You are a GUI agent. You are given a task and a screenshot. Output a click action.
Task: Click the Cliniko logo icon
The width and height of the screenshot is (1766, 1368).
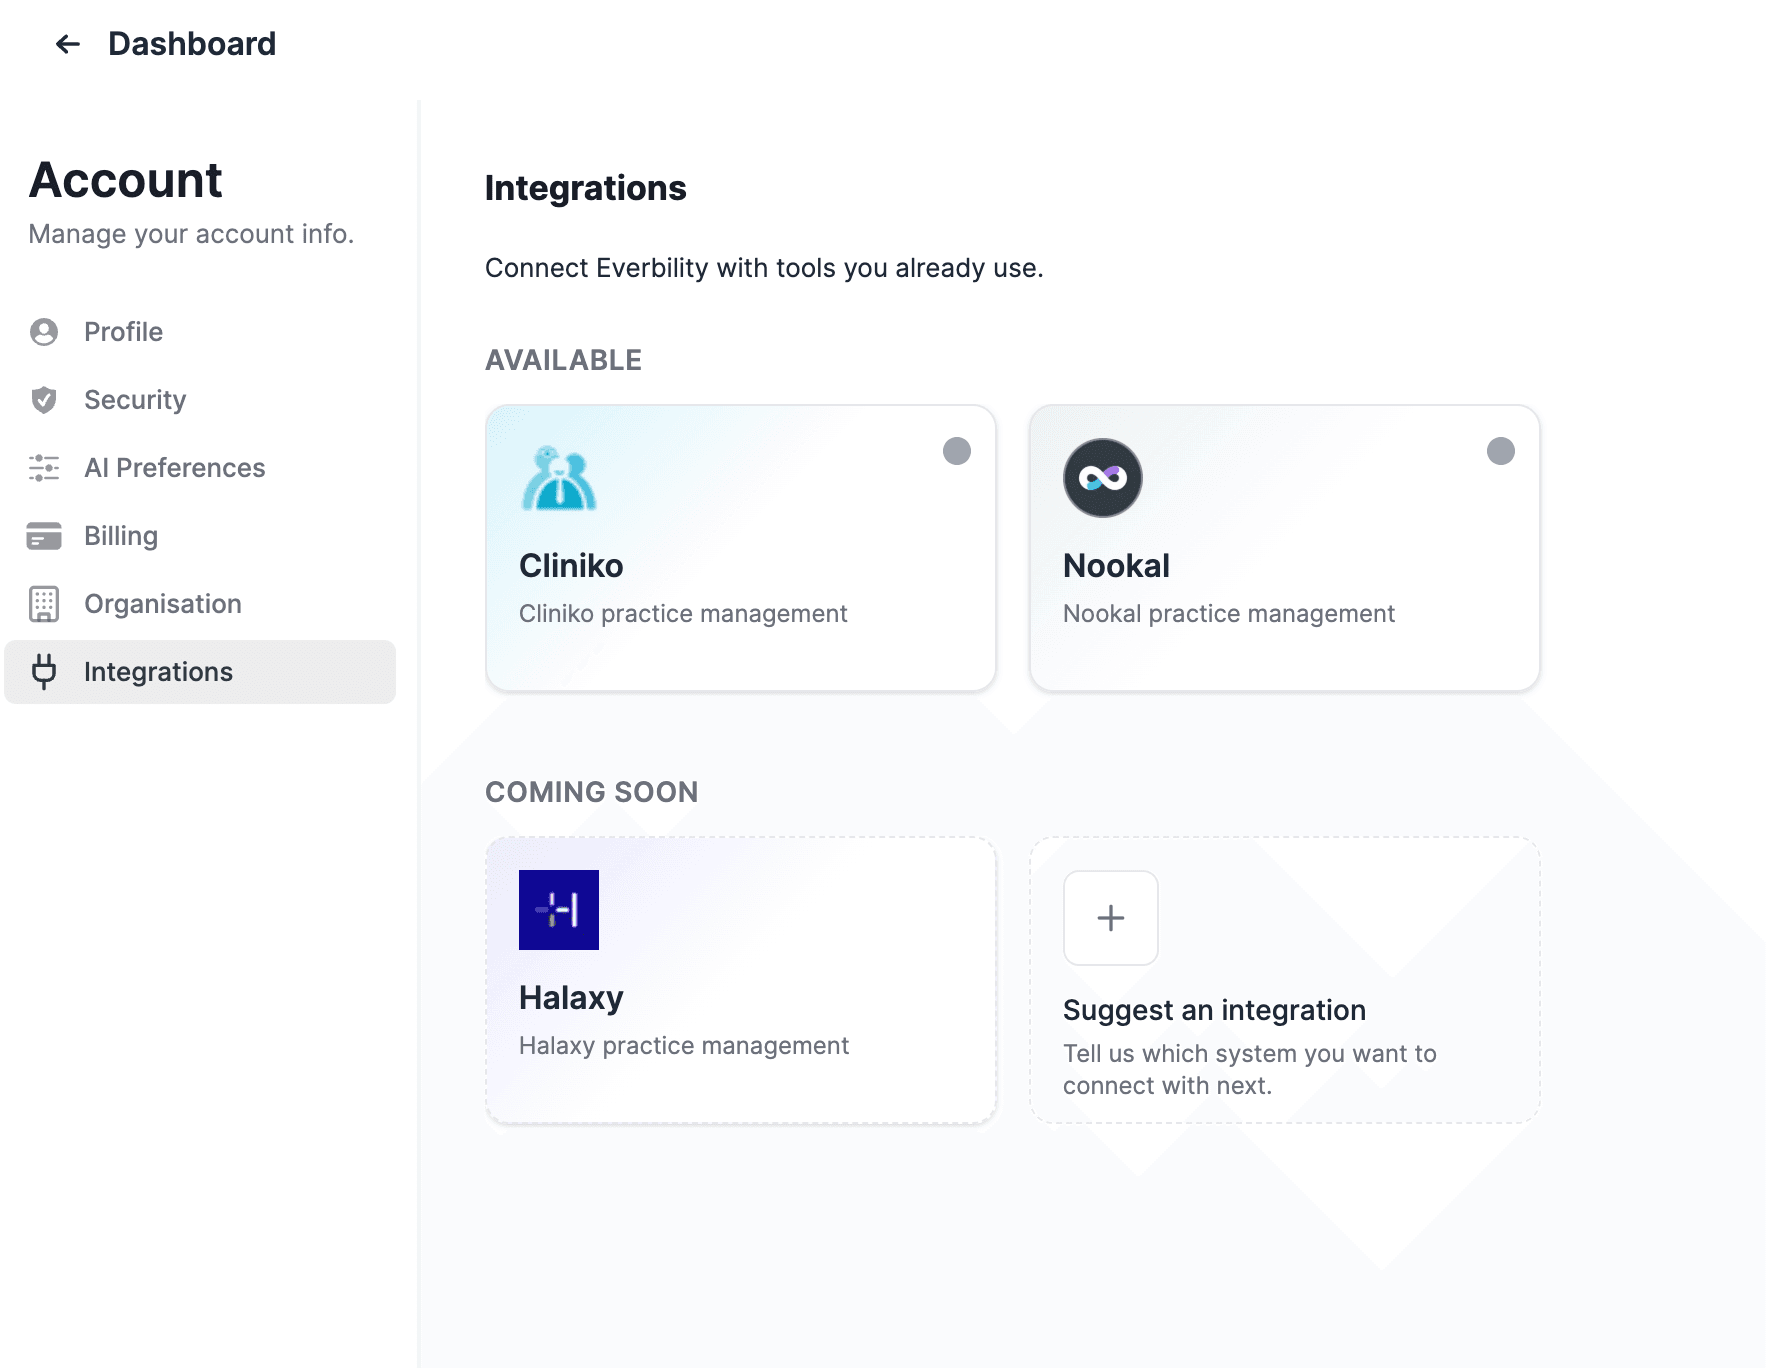559,478
